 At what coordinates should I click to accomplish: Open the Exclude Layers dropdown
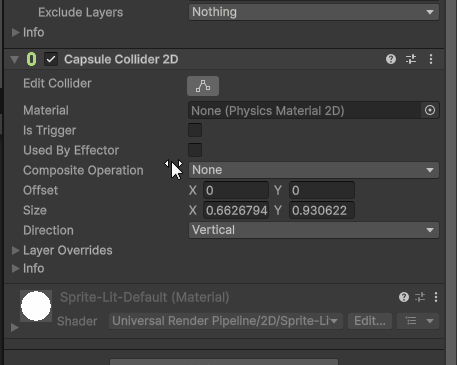tap(314, 12)
